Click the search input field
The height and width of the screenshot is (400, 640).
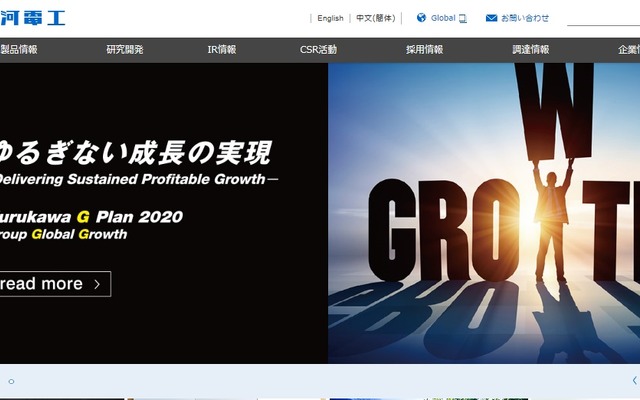click(603, 18)
